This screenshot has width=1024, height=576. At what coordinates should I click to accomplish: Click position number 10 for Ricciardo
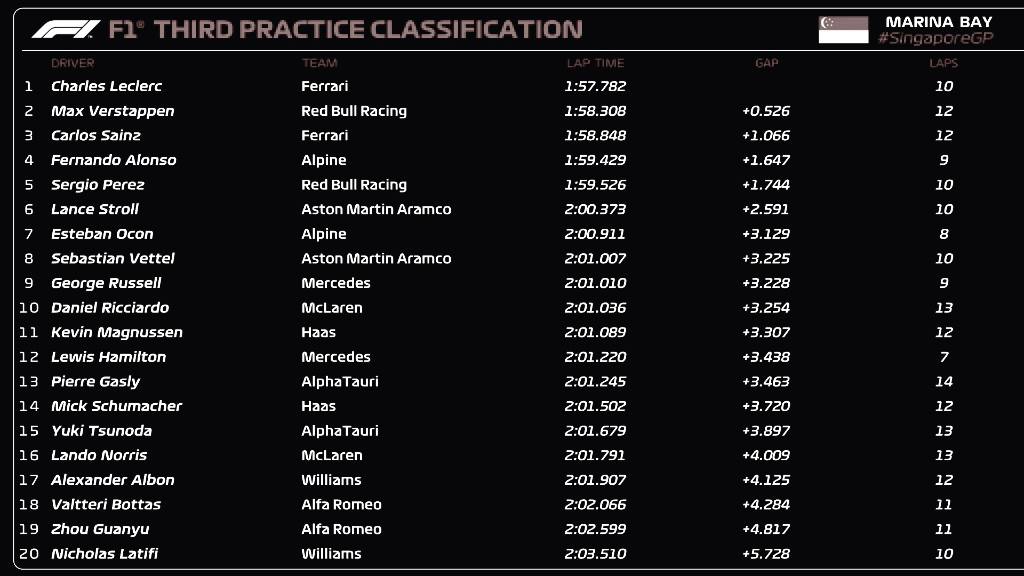[x=29, y=308]
